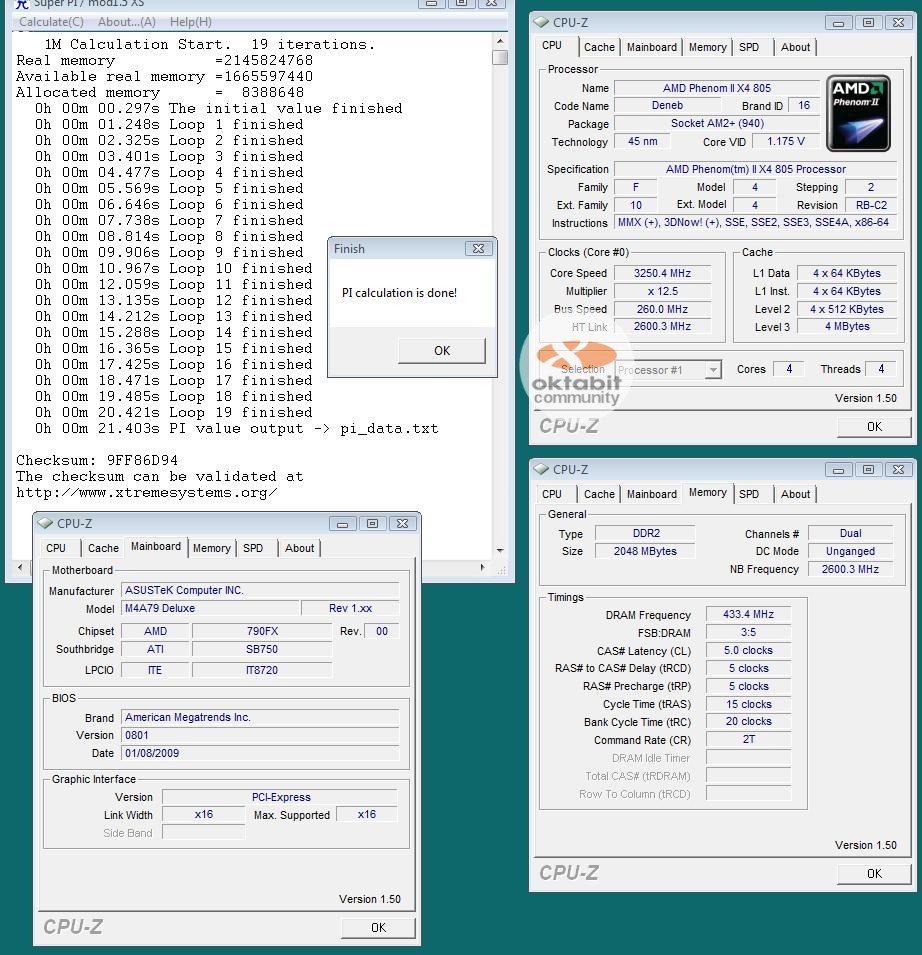The image size is (922, 955).
Task: Close the Finish dialog with X
Action: click(479, 248)
